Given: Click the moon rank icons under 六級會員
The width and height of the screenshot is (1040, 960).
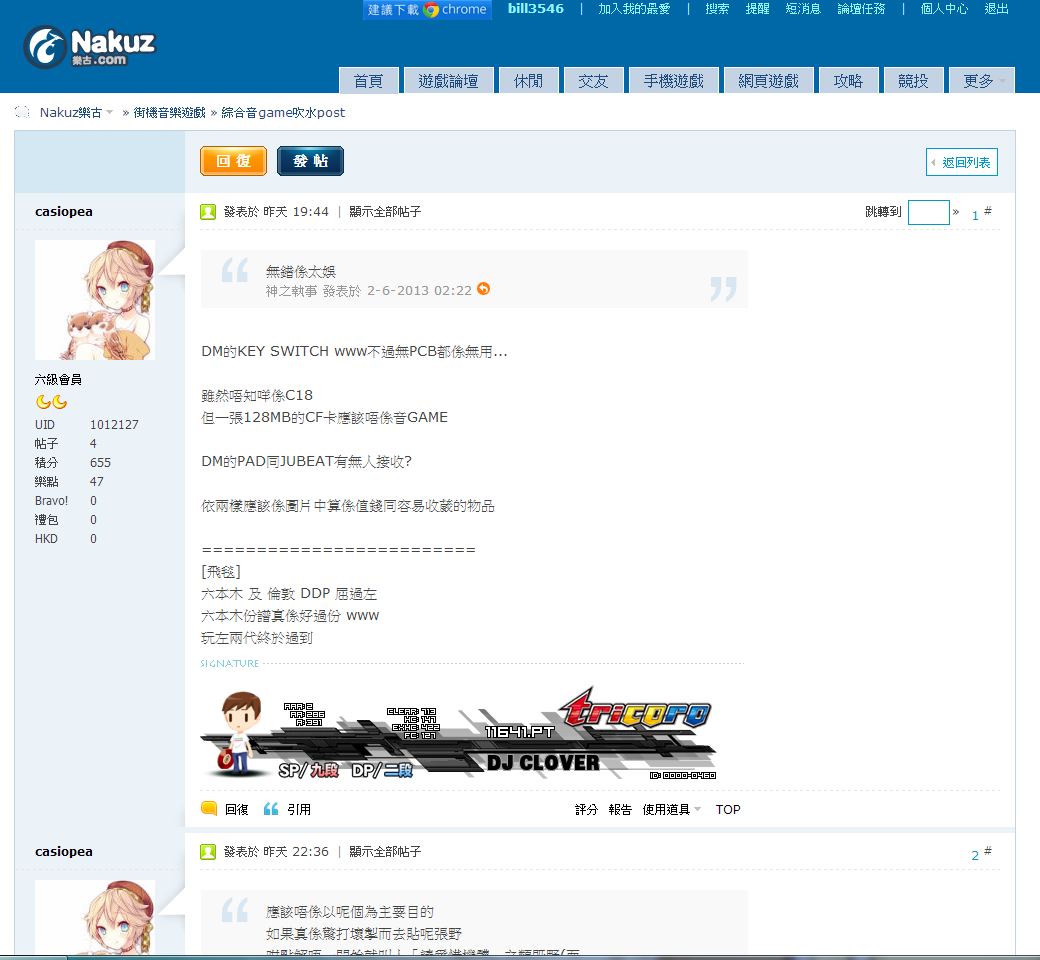Looking at the screenshot, I should coord(51,402).
